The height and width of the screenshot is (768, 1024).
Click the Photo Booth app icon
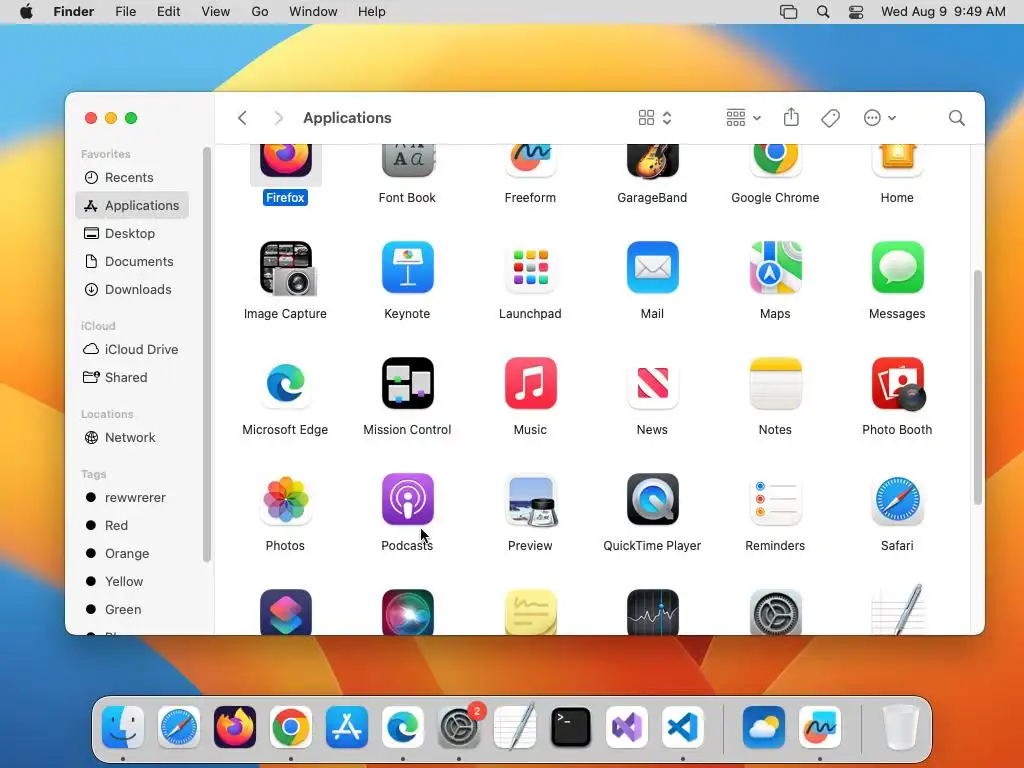click(x=897, y=383)
